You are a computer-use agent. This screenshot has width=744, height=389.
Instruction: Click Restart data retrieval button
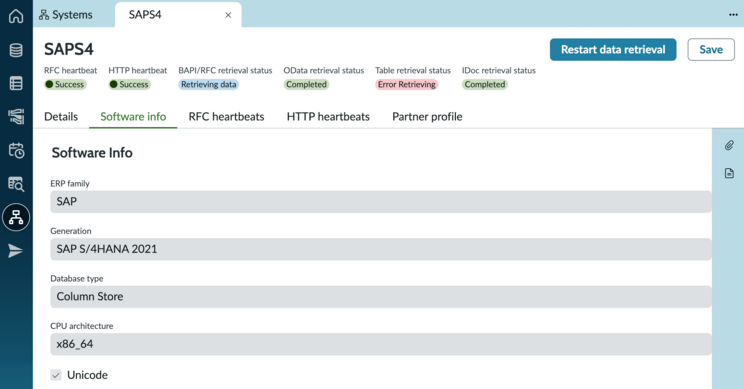(613, 49)
